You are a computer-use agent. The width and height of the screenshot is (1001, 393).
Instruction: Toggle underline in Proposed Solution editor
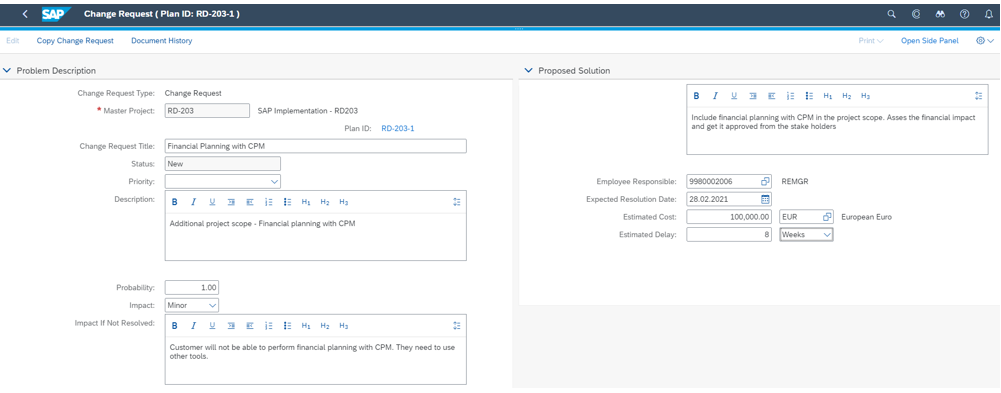pyautogui.click(x=734, y=96)
